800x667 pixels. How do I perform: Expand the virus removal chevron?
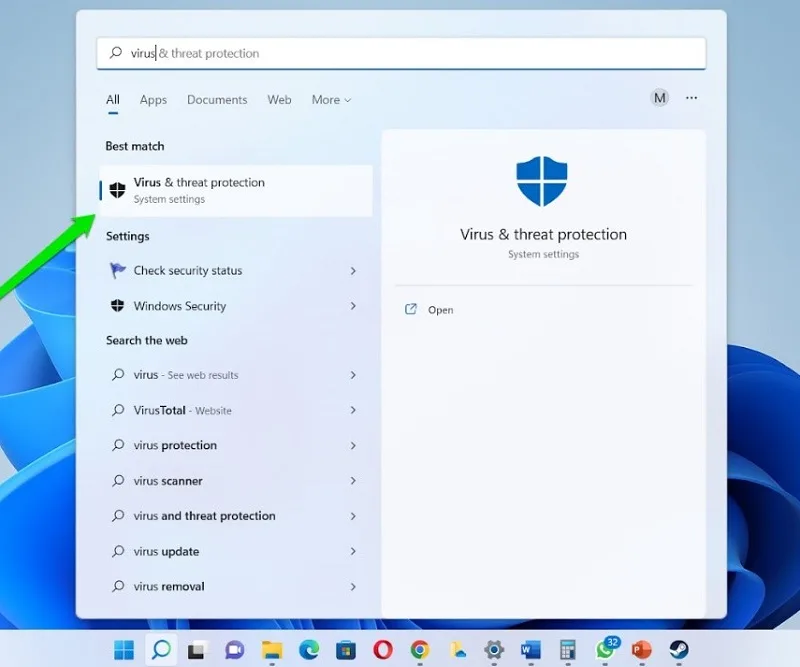click(353, 587)
